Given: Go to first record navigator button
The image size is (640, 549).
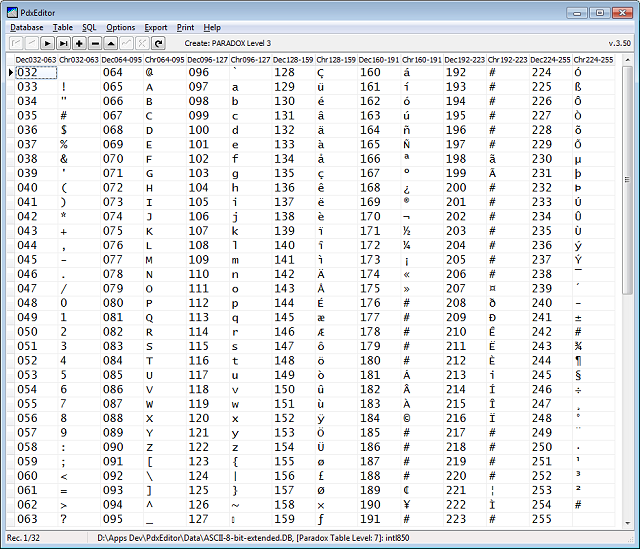Looking at the screenshot, I should coord(16,43).
